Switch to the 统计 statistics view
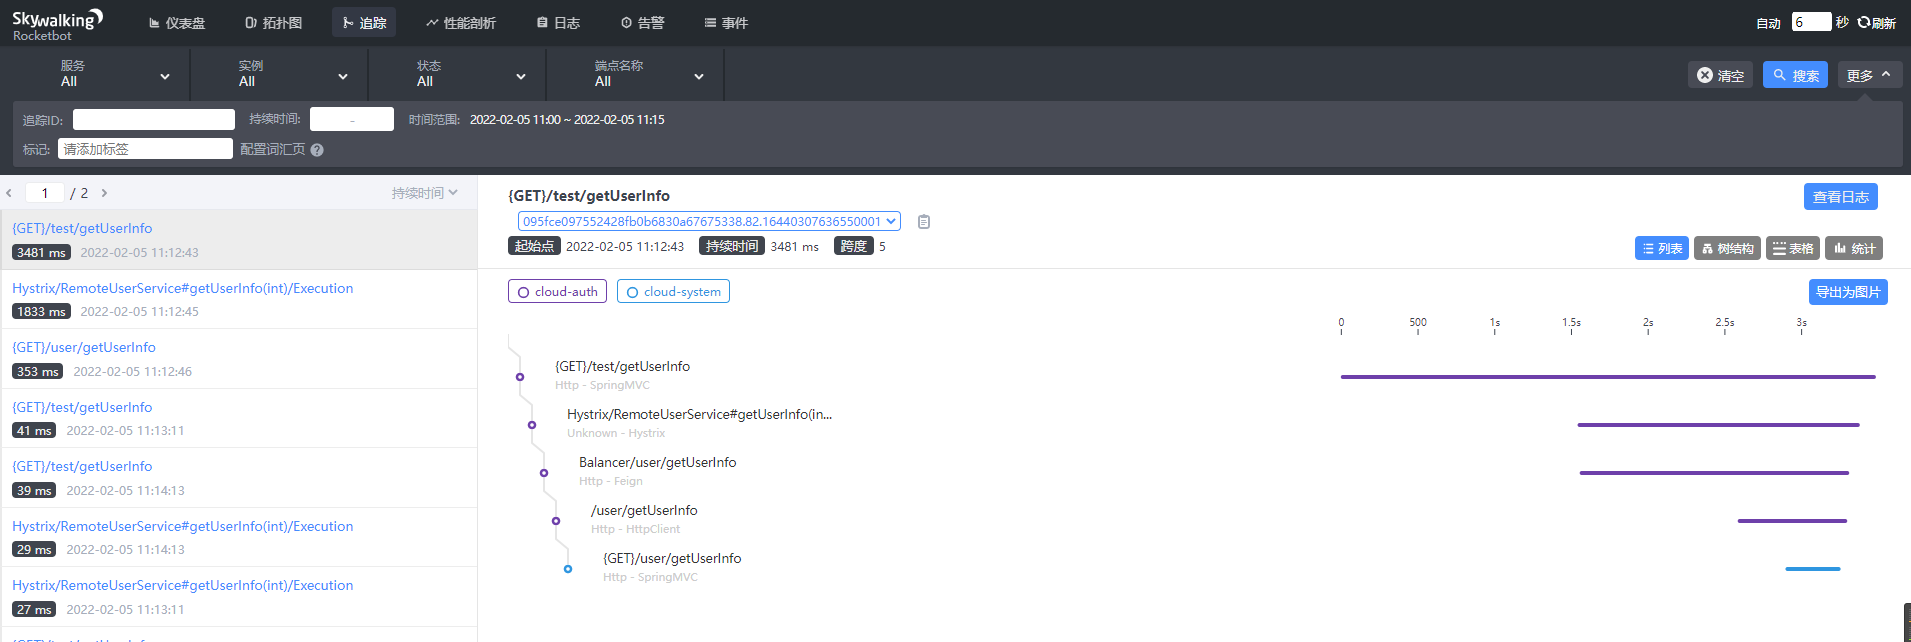 coord(1854,248)
